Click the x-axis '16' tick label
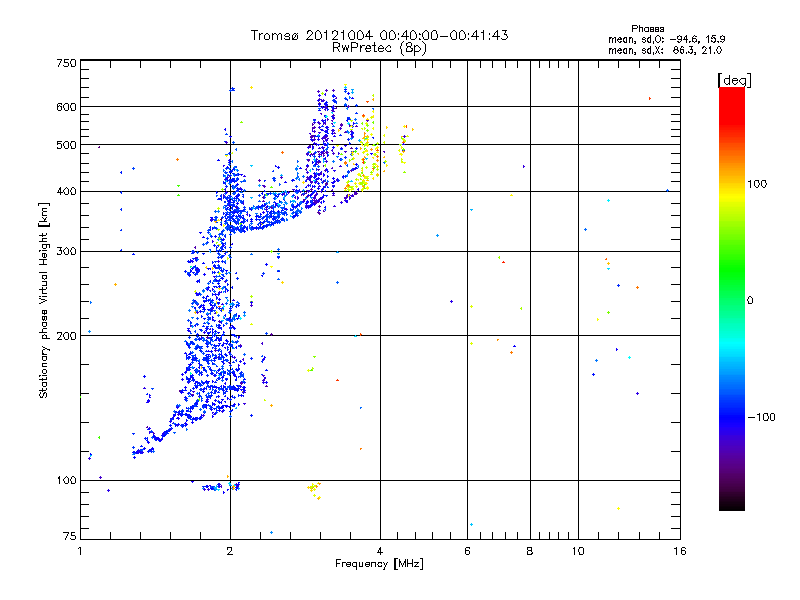 pos(680,551)
